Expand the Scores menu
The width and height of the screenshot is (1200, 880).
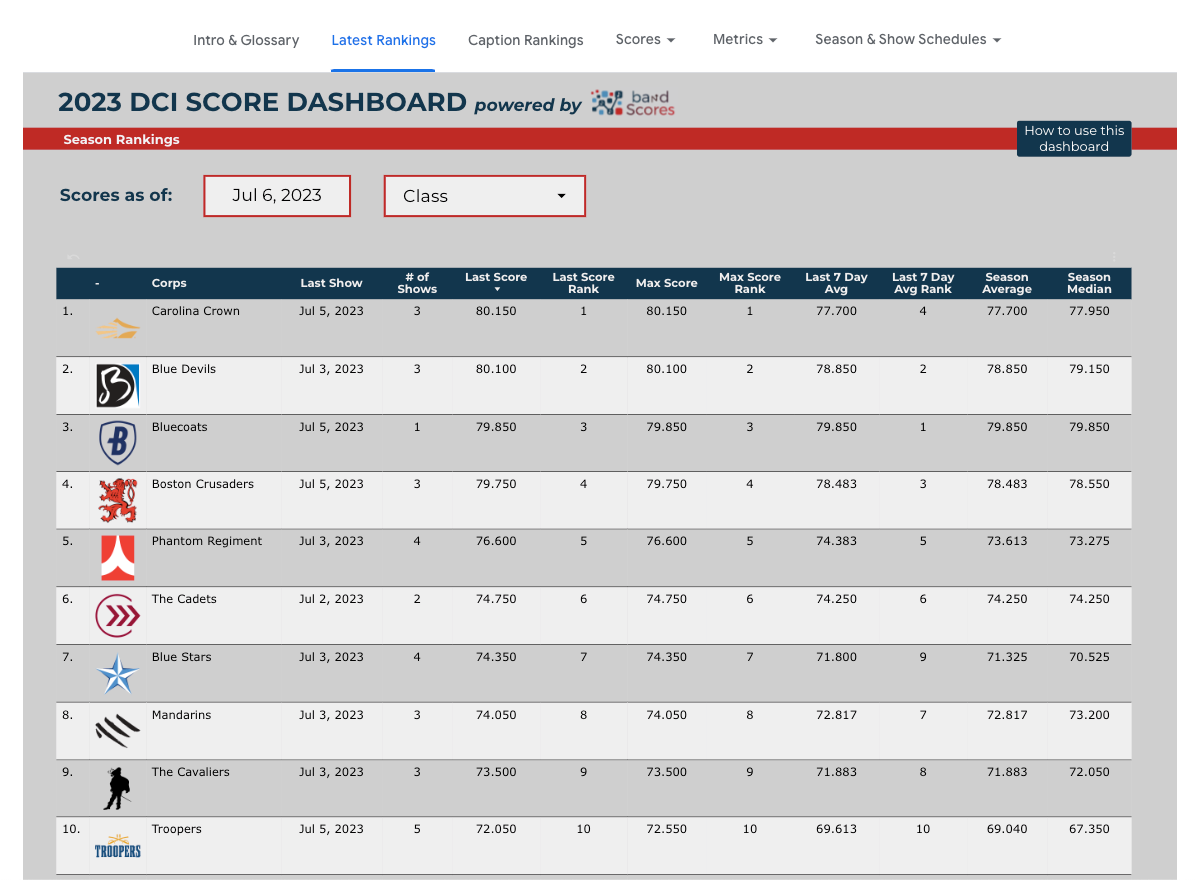click(645, 40)
